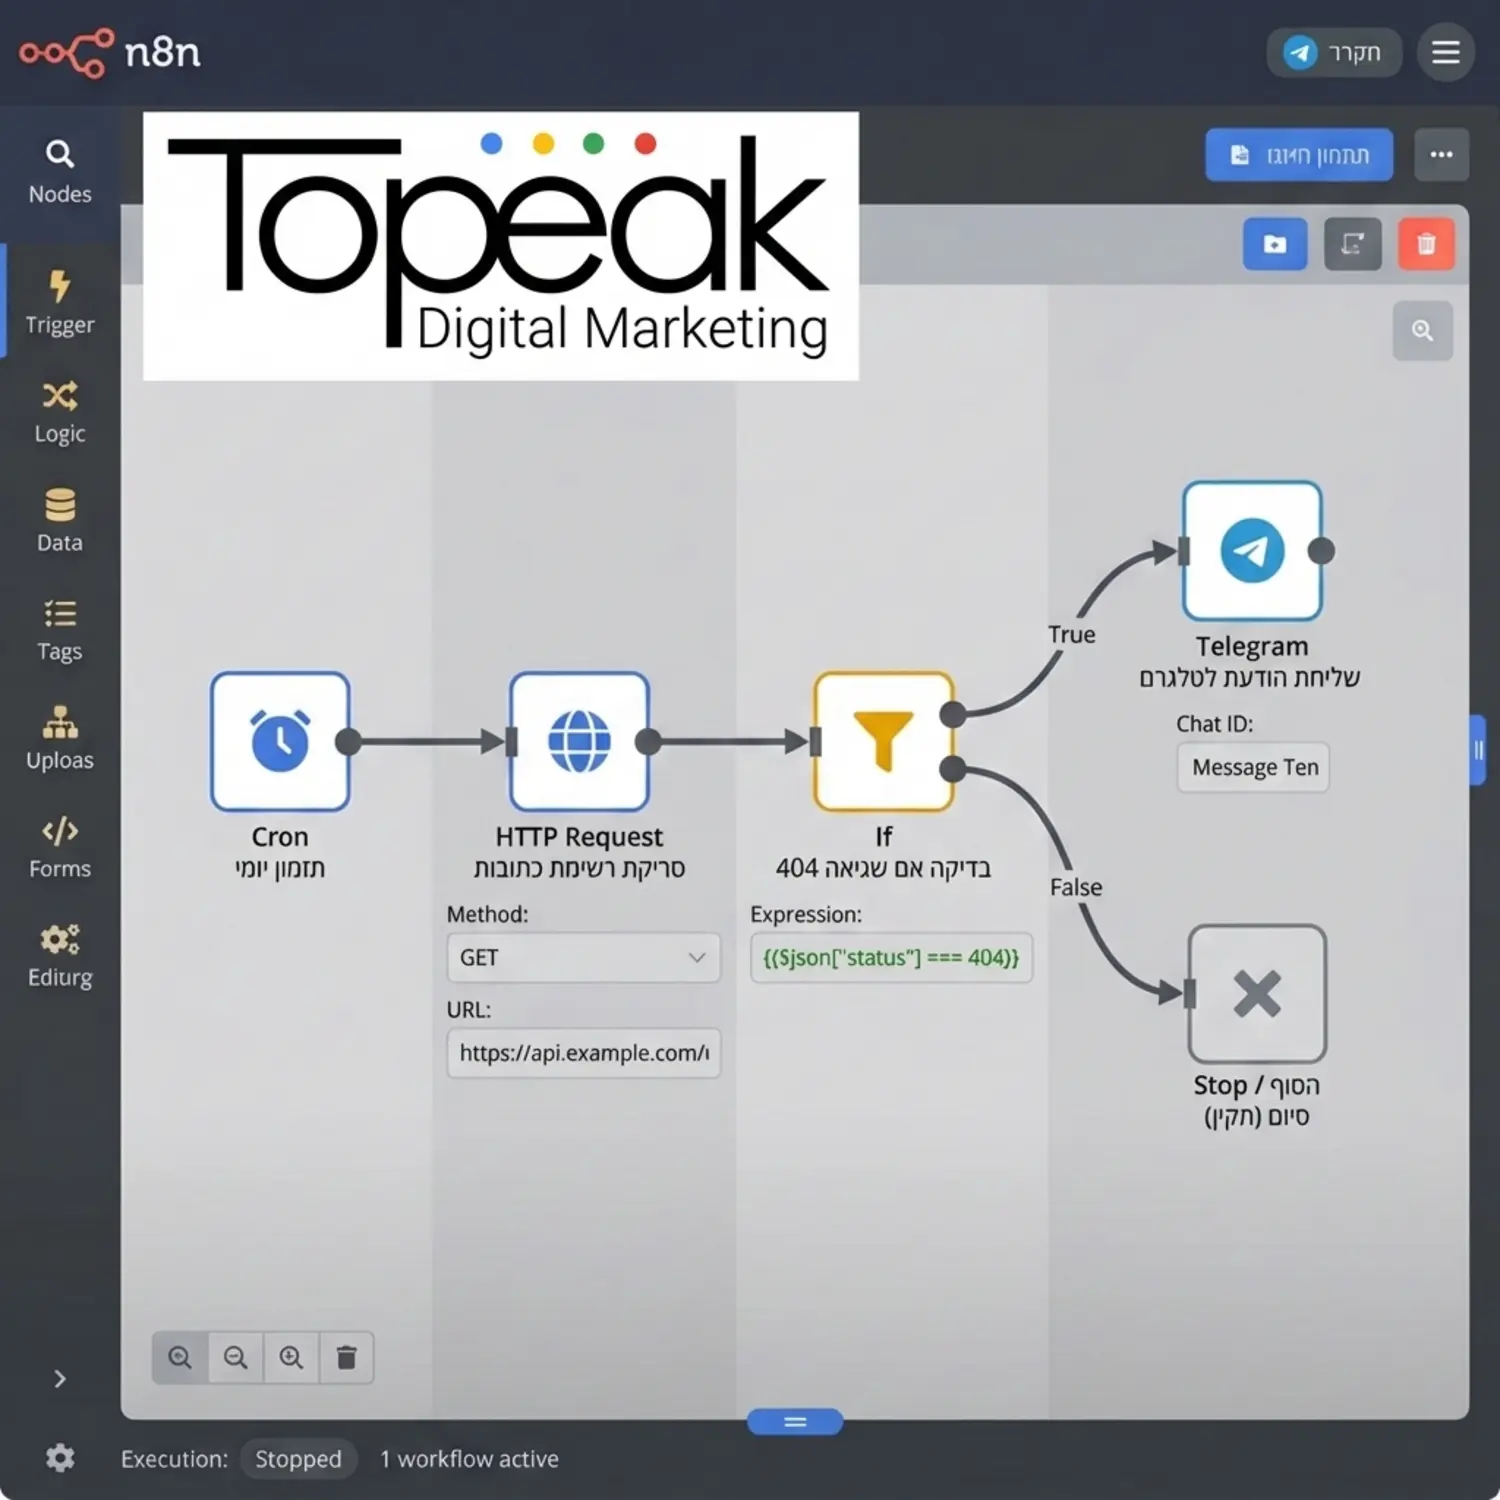
Task: Click the zoom out magnifier with minus
Action: (x=236, y=1357)
